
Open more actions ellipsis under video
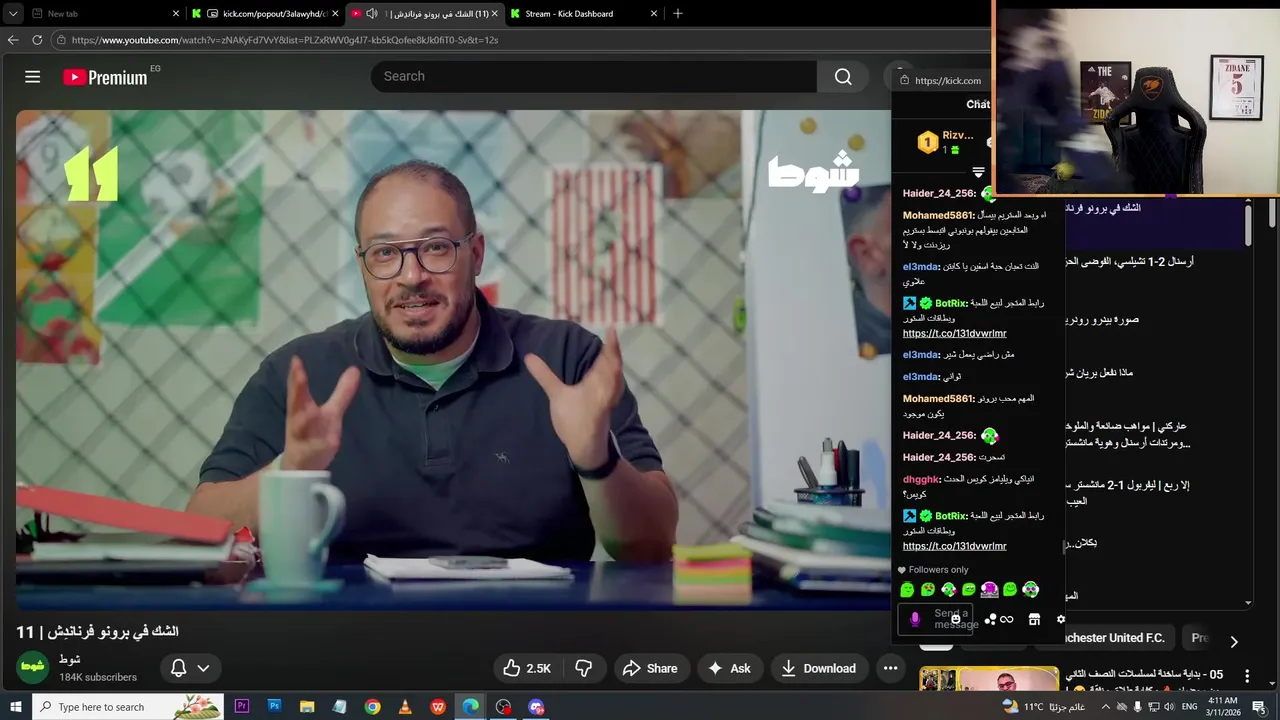890,668
